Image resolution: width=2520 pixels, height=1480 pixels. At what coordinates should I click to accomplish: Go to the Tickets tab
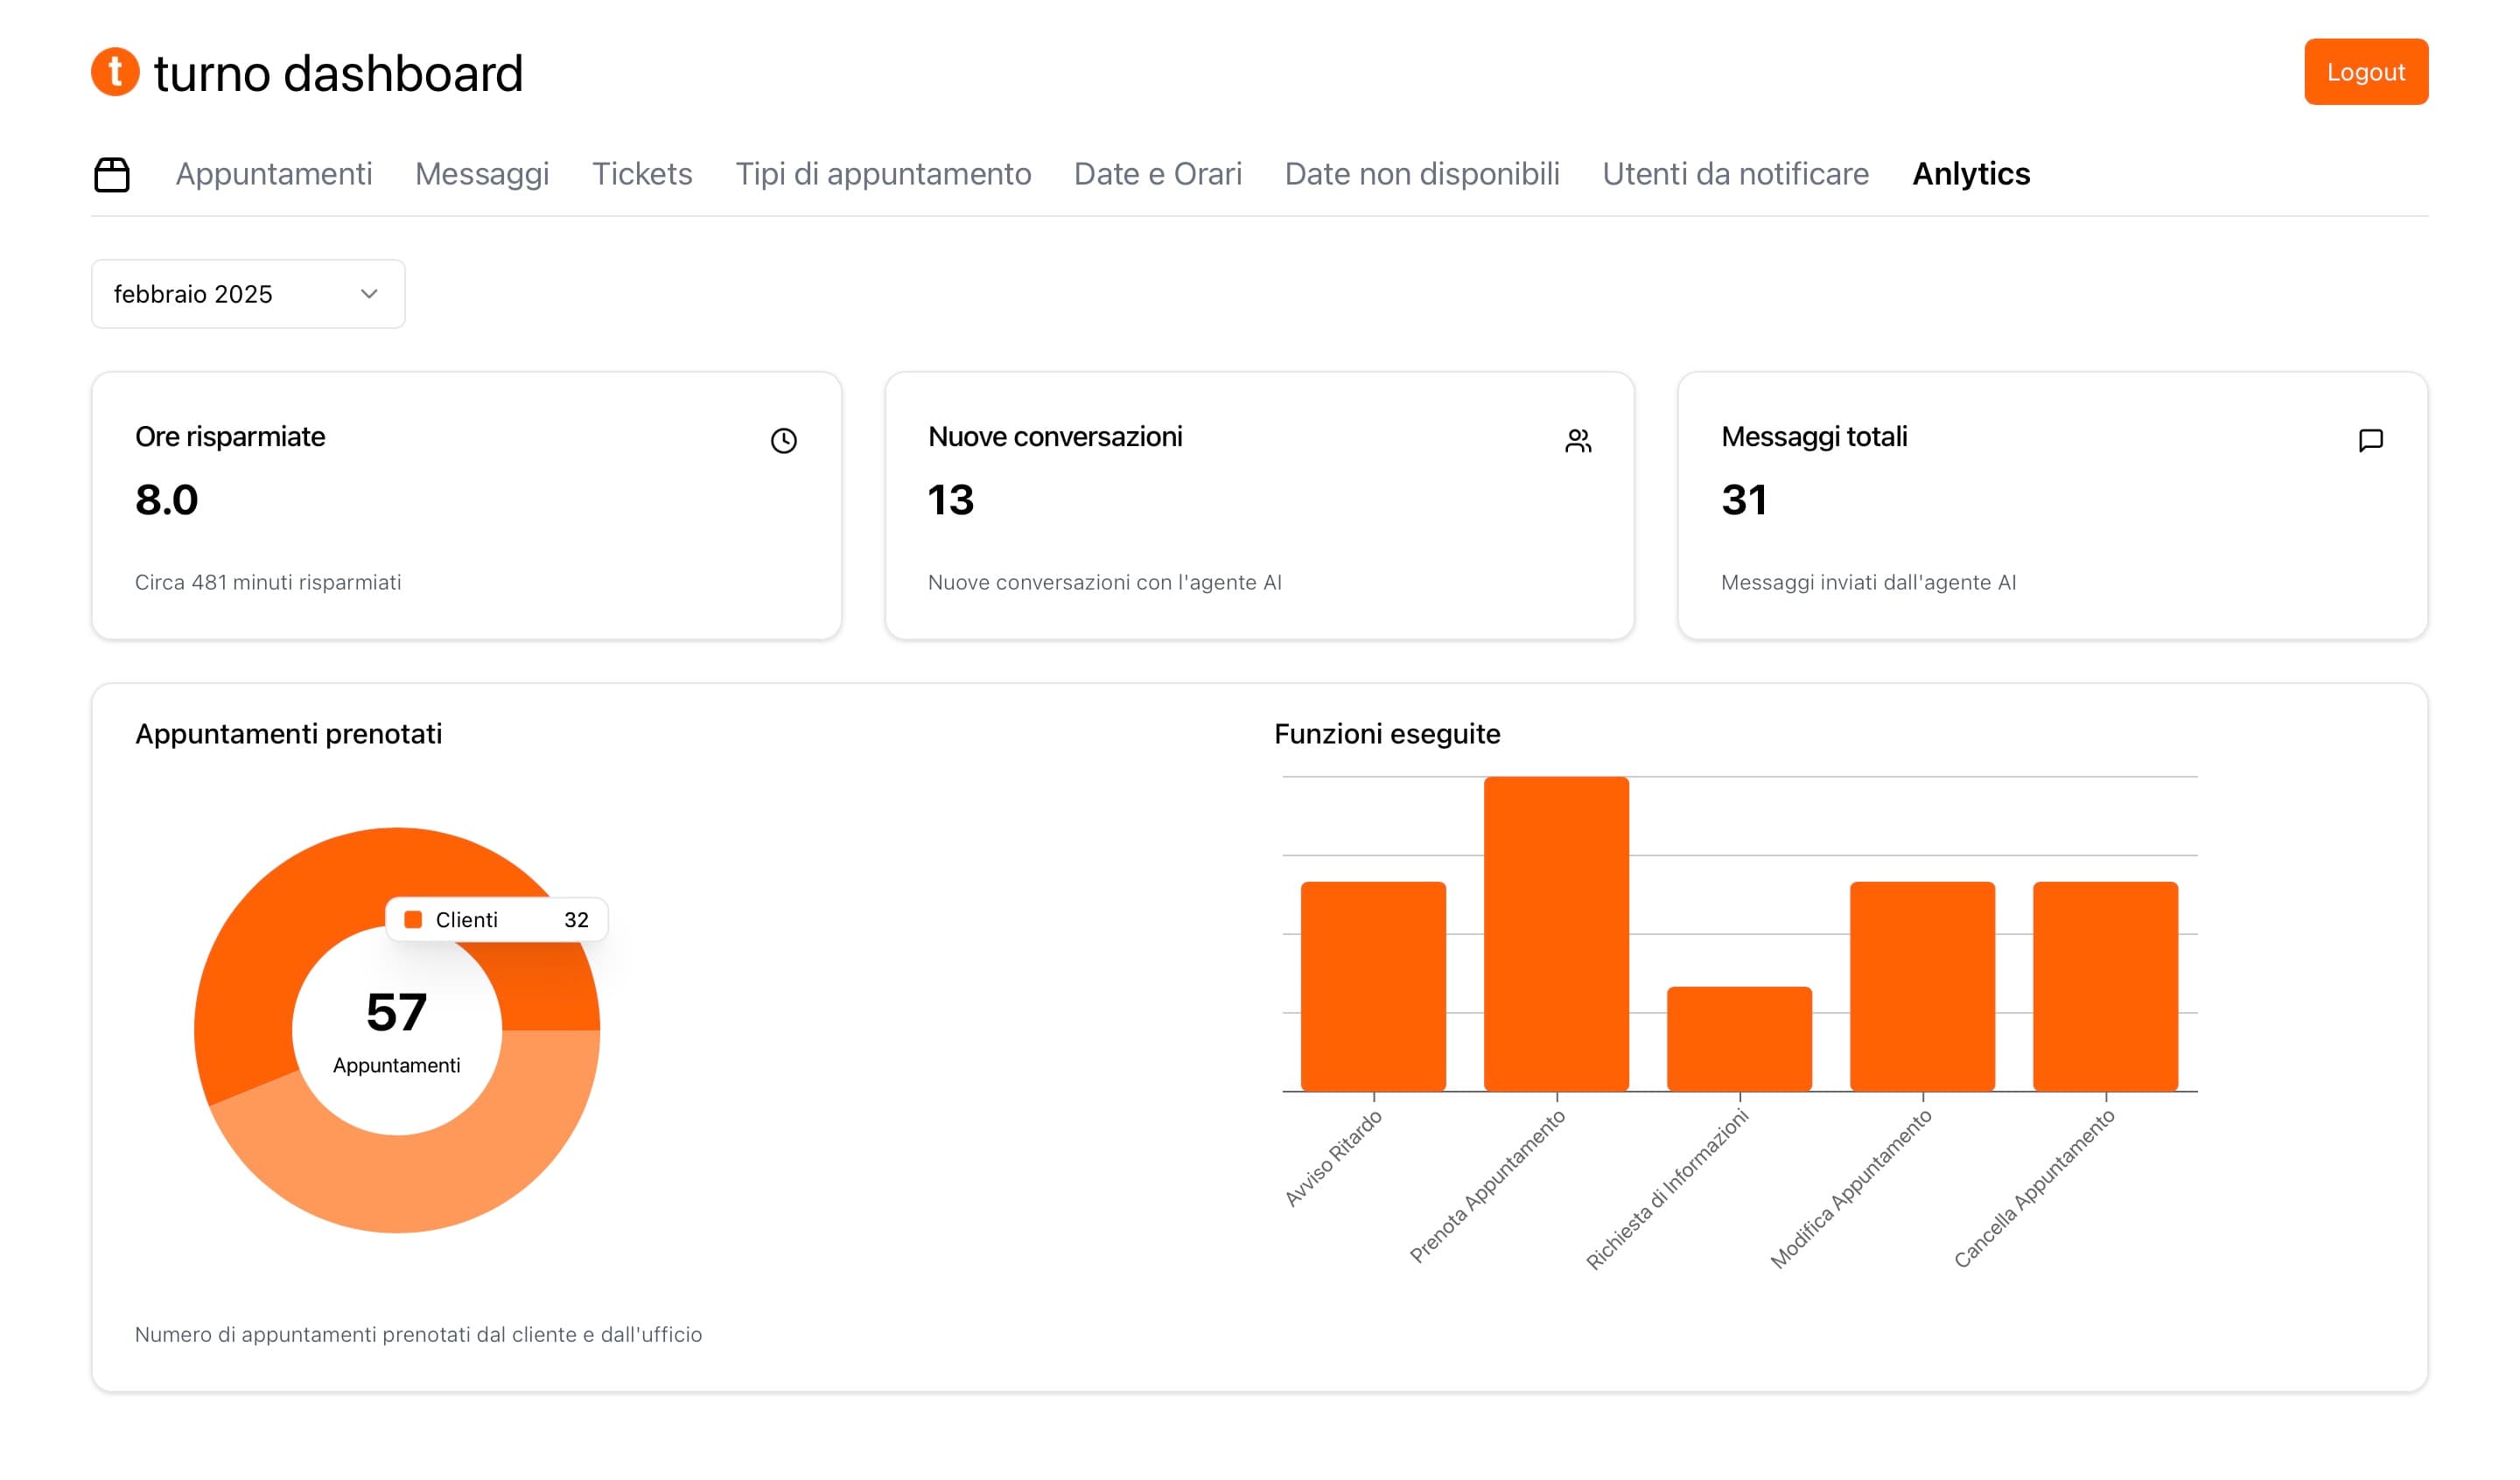pos(642,174)
